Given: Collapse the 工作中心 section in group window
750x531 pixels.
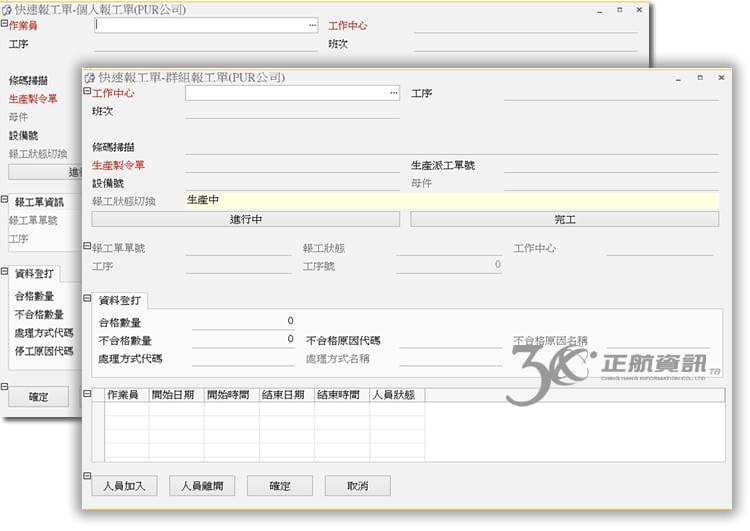Looking at the screenshot, I should 87,92.
